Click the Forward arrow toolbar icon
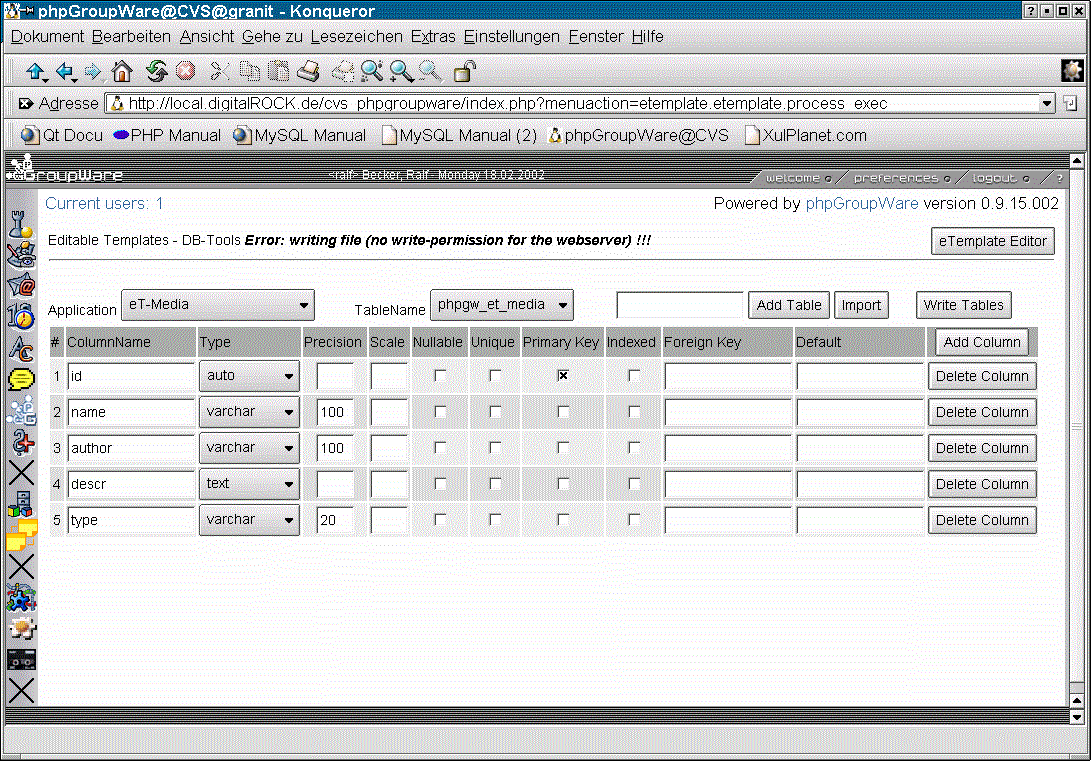Screen dimensions: 1091x761 [93, 71]
